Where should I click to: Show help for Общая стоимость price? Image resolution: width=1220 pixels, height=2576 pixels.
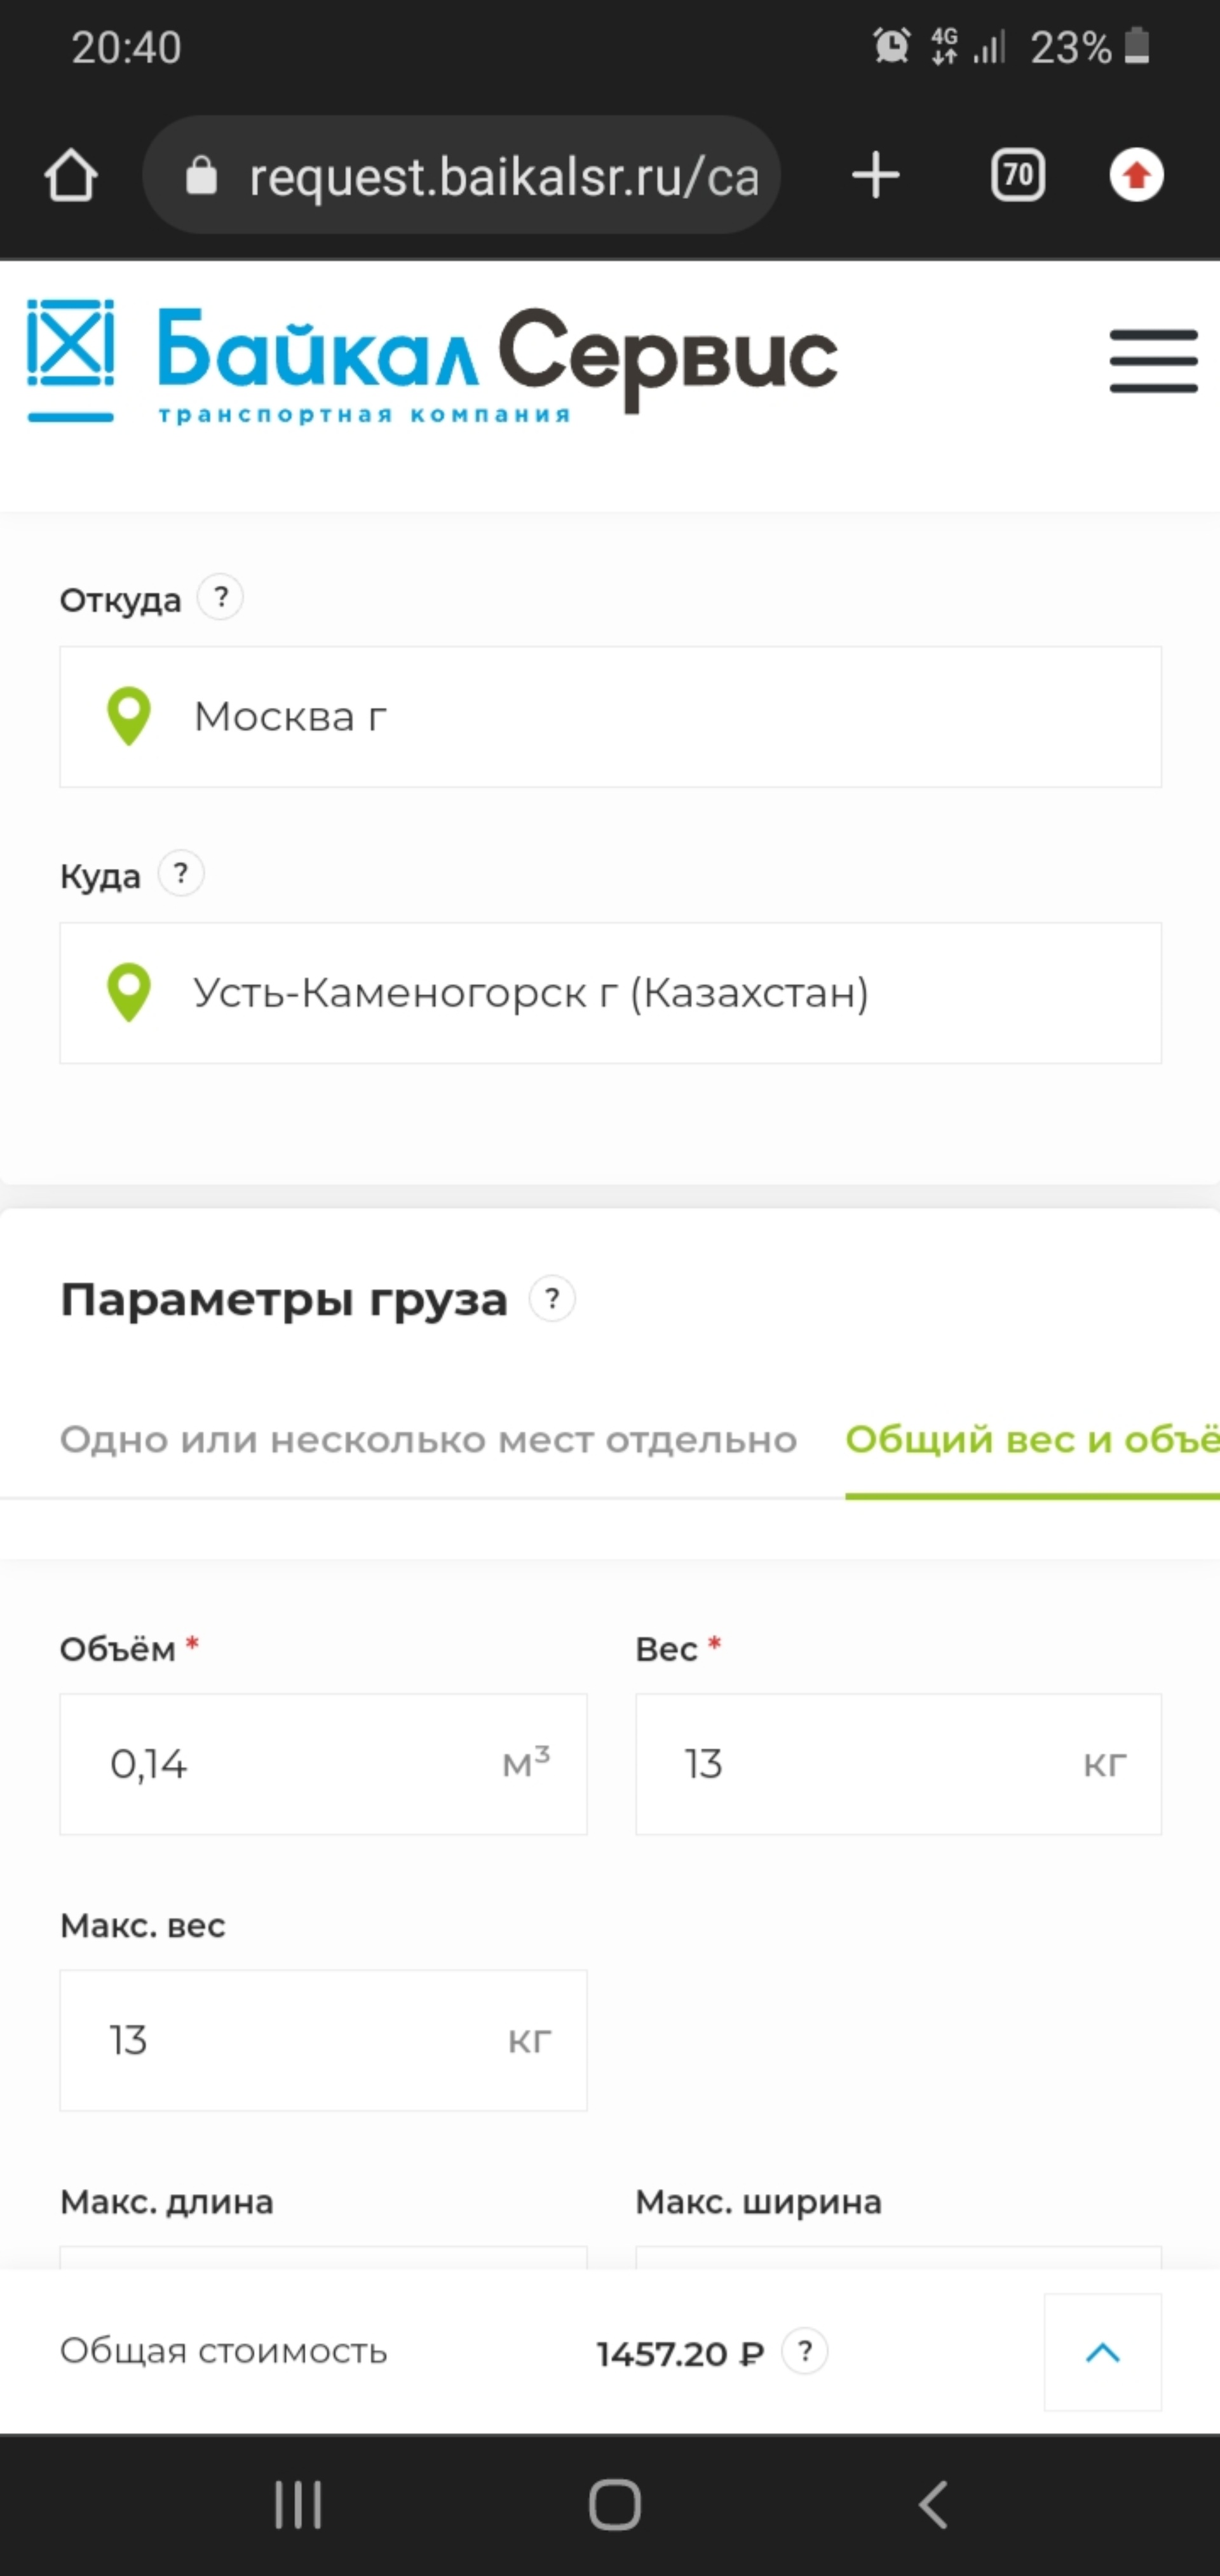[x=805, y=2351]
